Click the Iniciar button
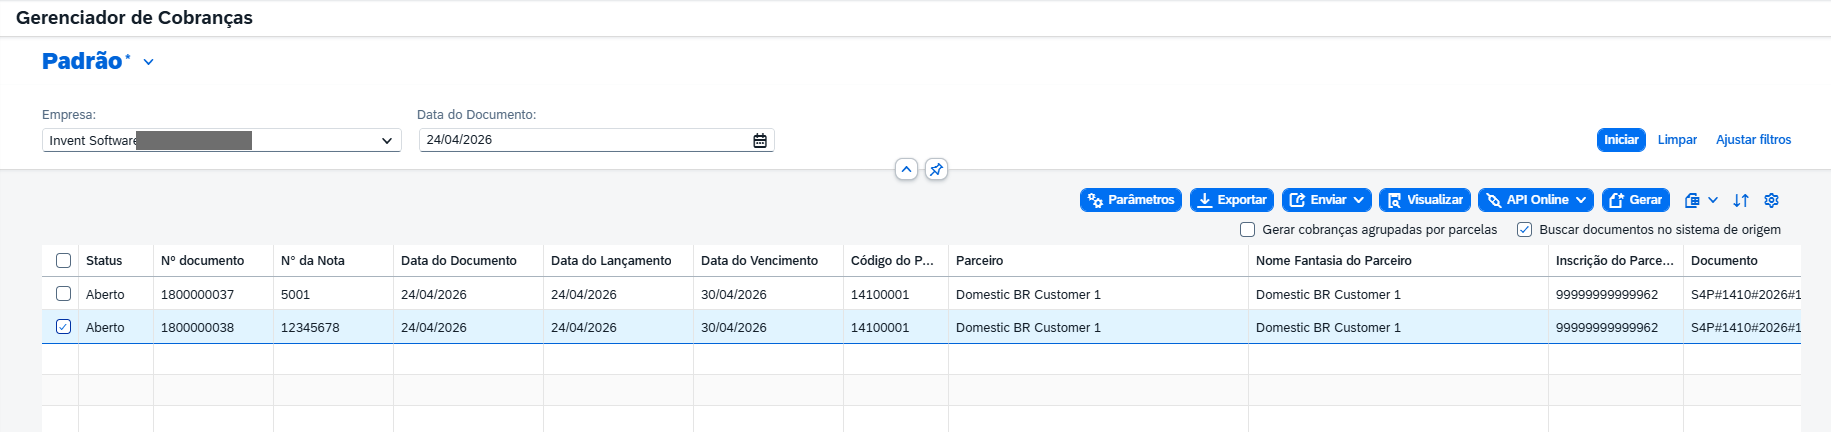Viewport: 1831px width, 432px height. (x=1621, y=140)
